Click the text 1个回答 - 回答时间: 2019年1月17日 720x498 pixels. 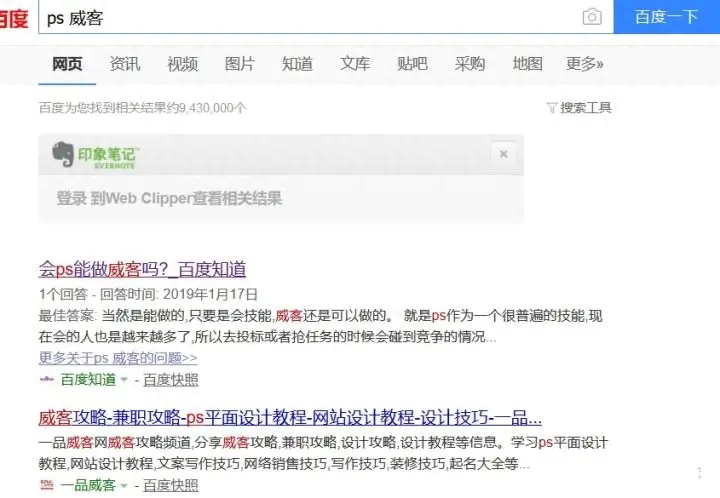[148, 294]
